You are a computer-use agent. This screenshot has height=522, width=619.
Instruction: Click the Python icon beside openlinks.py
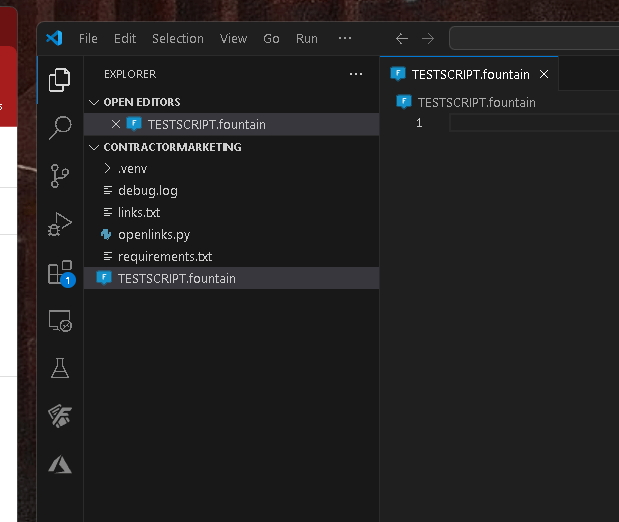coord(106,235)
